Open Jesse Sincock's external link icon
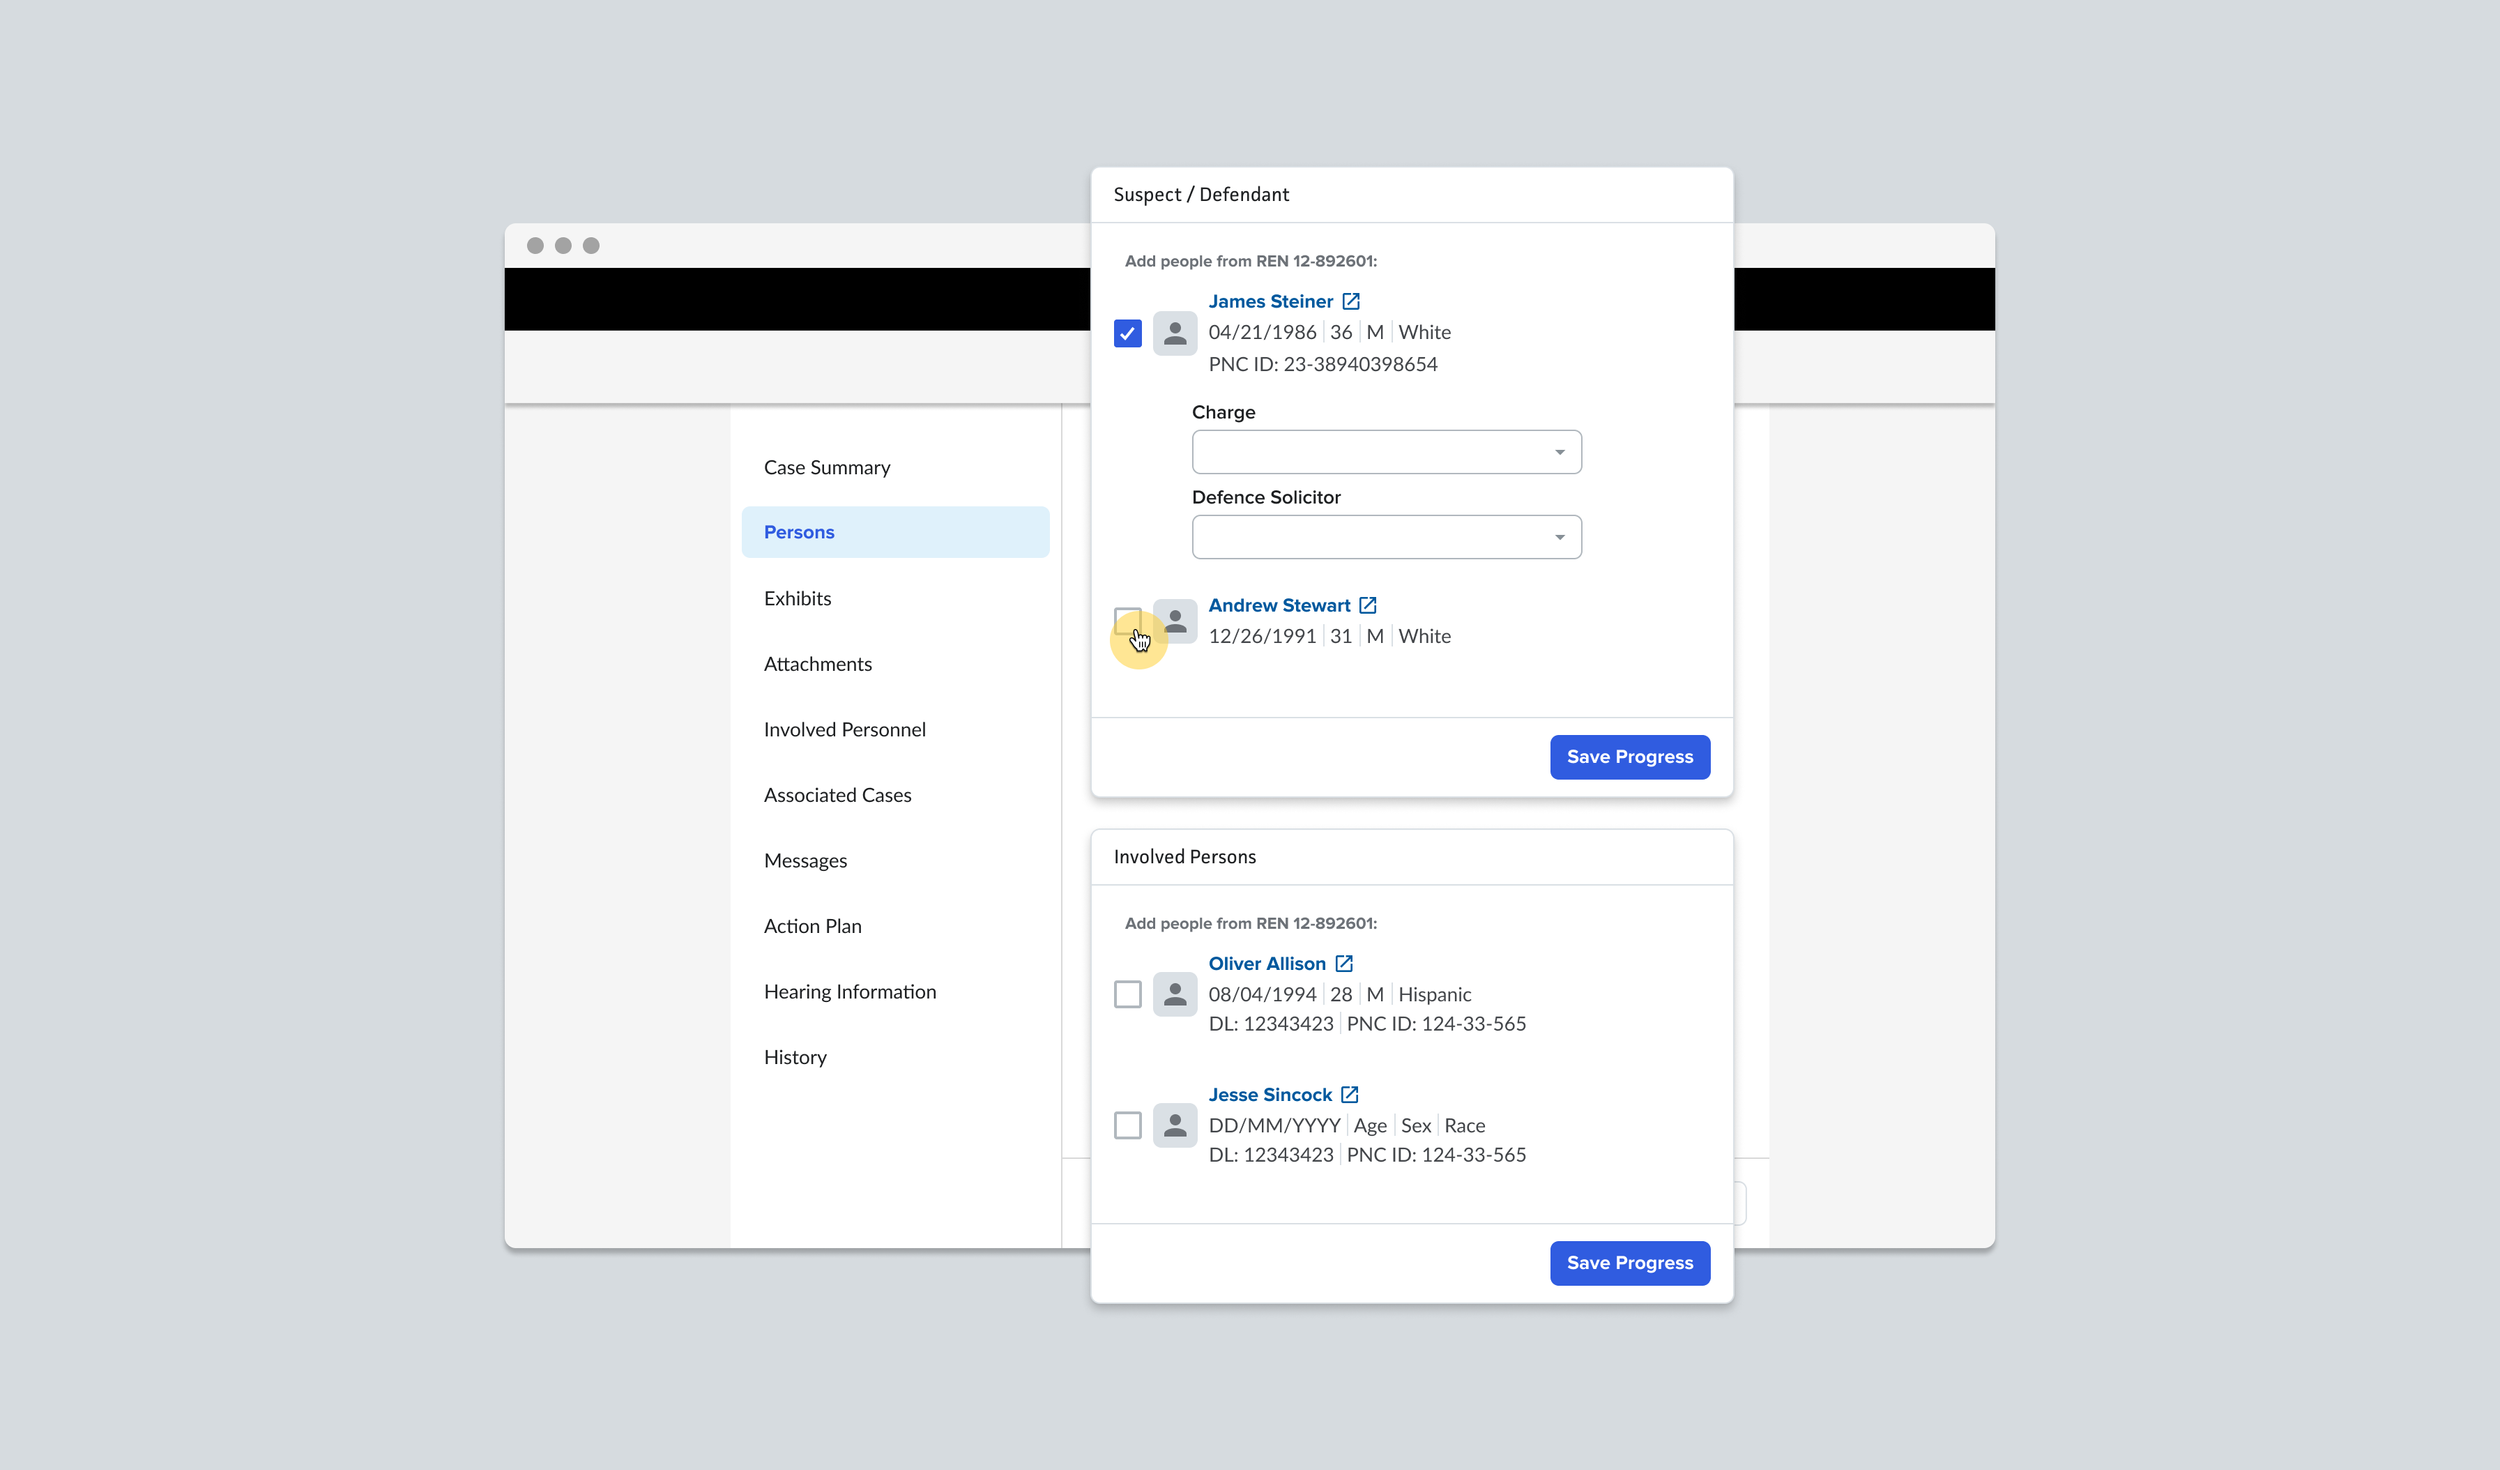2500x1470 pixels. click(x=1349, y=1094)
